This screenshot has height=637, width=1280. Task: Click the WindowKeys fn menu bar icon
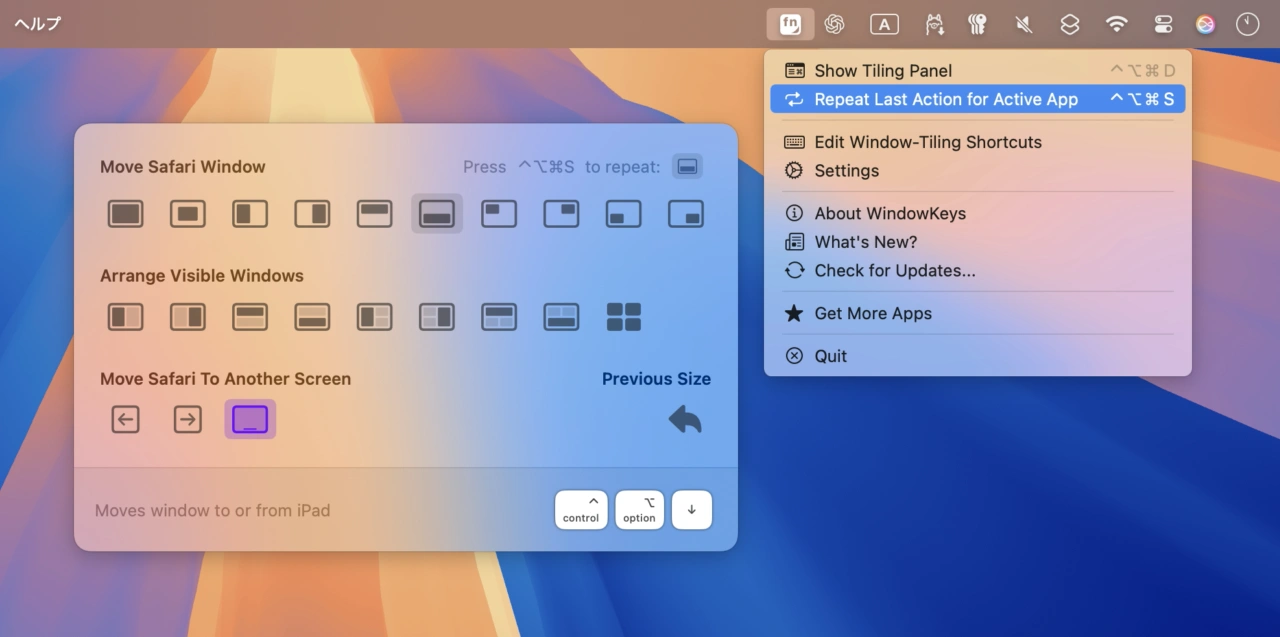tap(790, 24)
